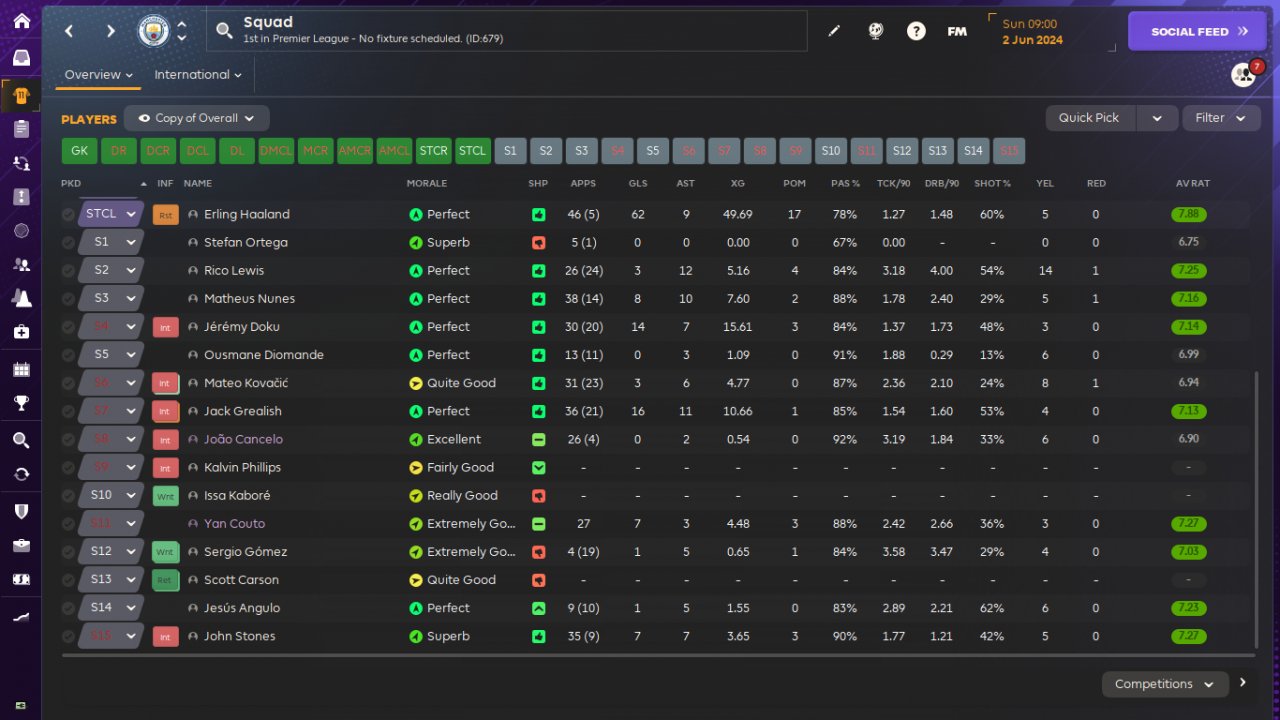Go back with the left arrow
The image size is (1280, 720).
click(69, 31)
